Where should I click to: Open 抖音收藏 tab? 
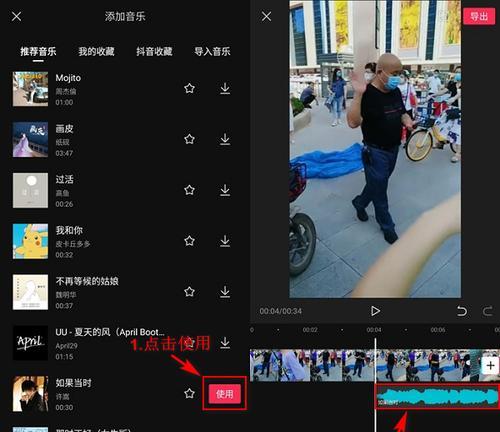(154, 52)
